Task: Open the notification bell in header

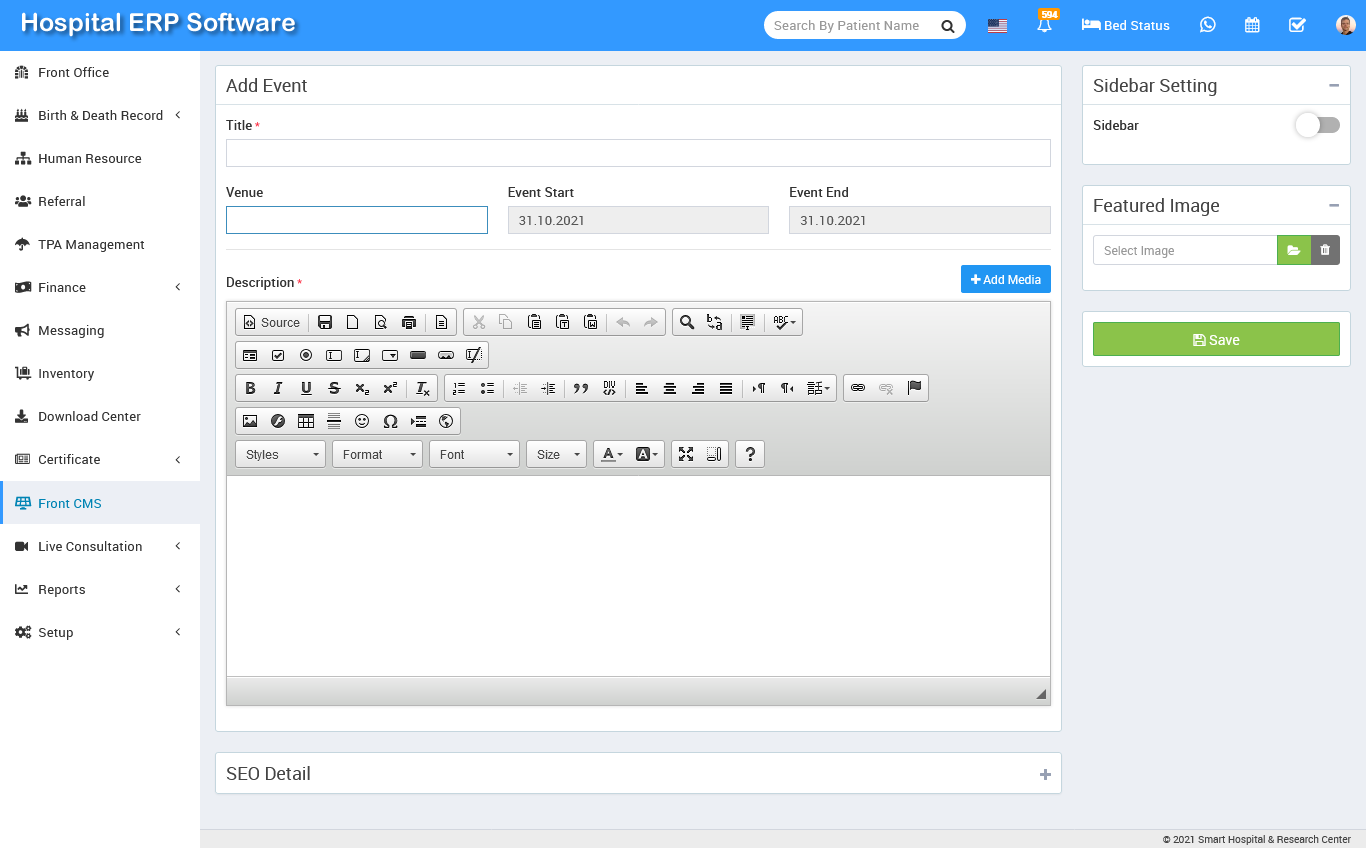Action: 1045,25
